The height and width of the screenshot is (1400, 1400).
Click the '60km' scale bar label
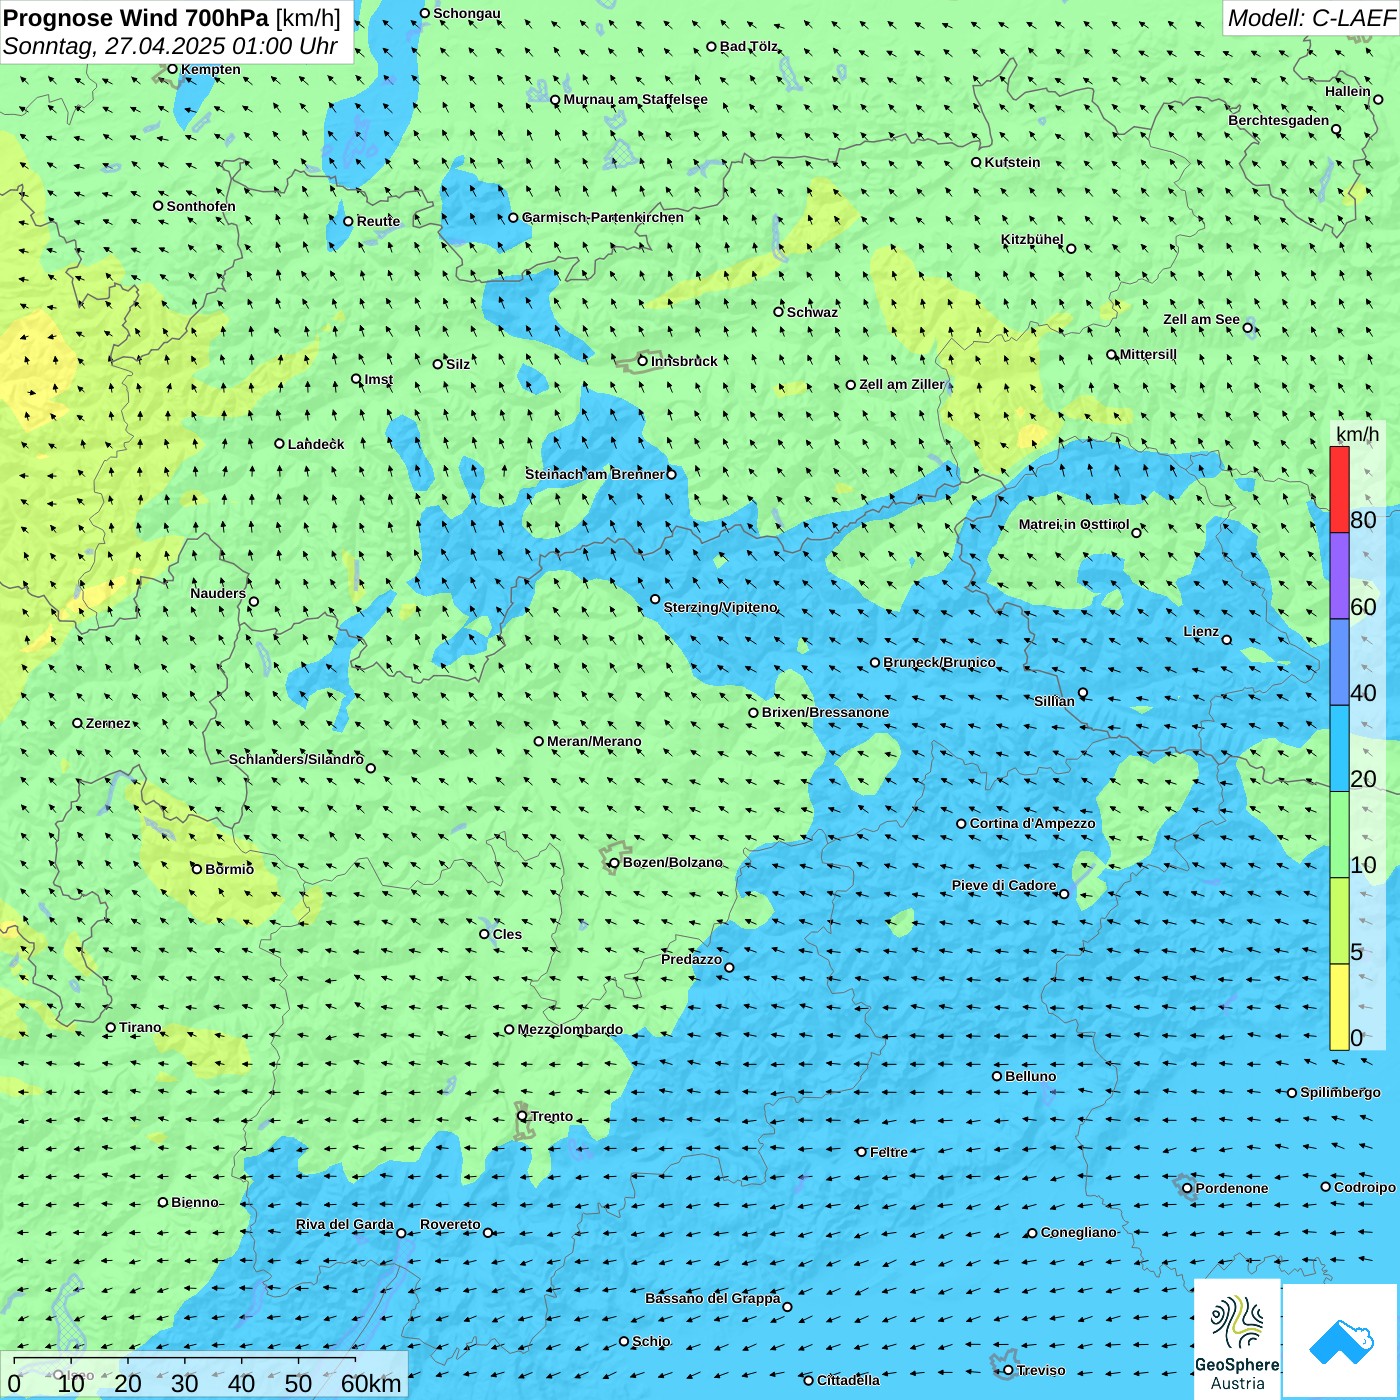click(x=371, y=1383)
